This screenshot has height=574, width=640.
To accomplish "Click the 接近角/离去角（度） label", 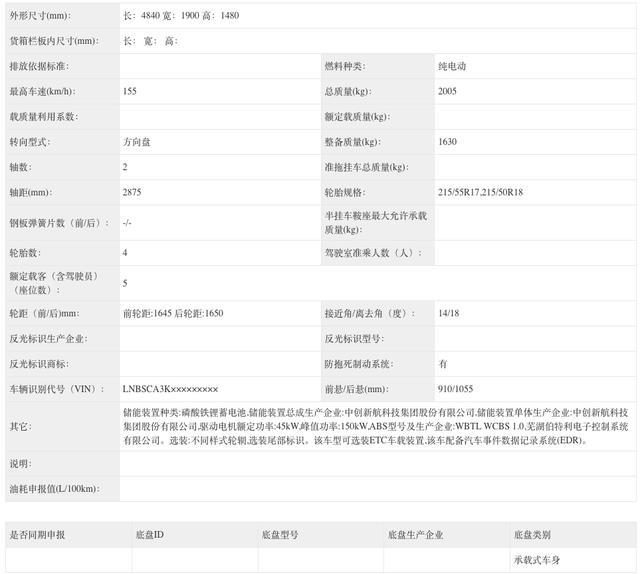I will 370,314.
